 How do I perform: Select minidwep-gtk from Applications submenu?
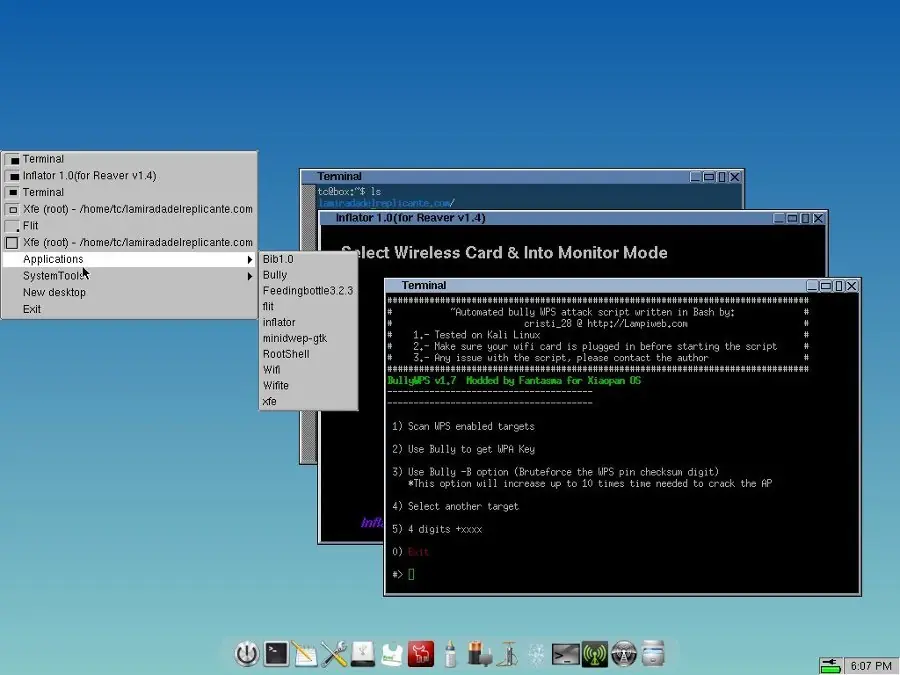[x=294, y=338]
